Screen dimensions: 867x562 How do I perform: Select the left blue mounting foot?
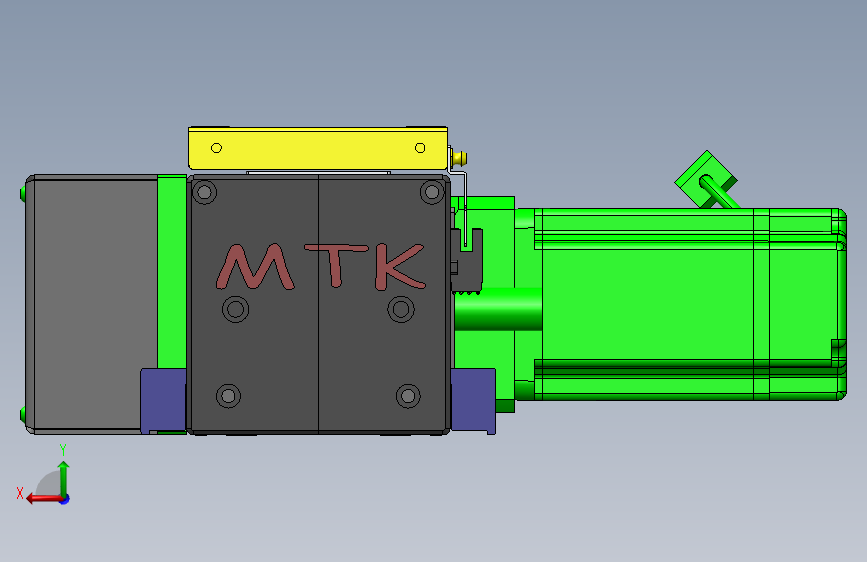coord(163,400)
